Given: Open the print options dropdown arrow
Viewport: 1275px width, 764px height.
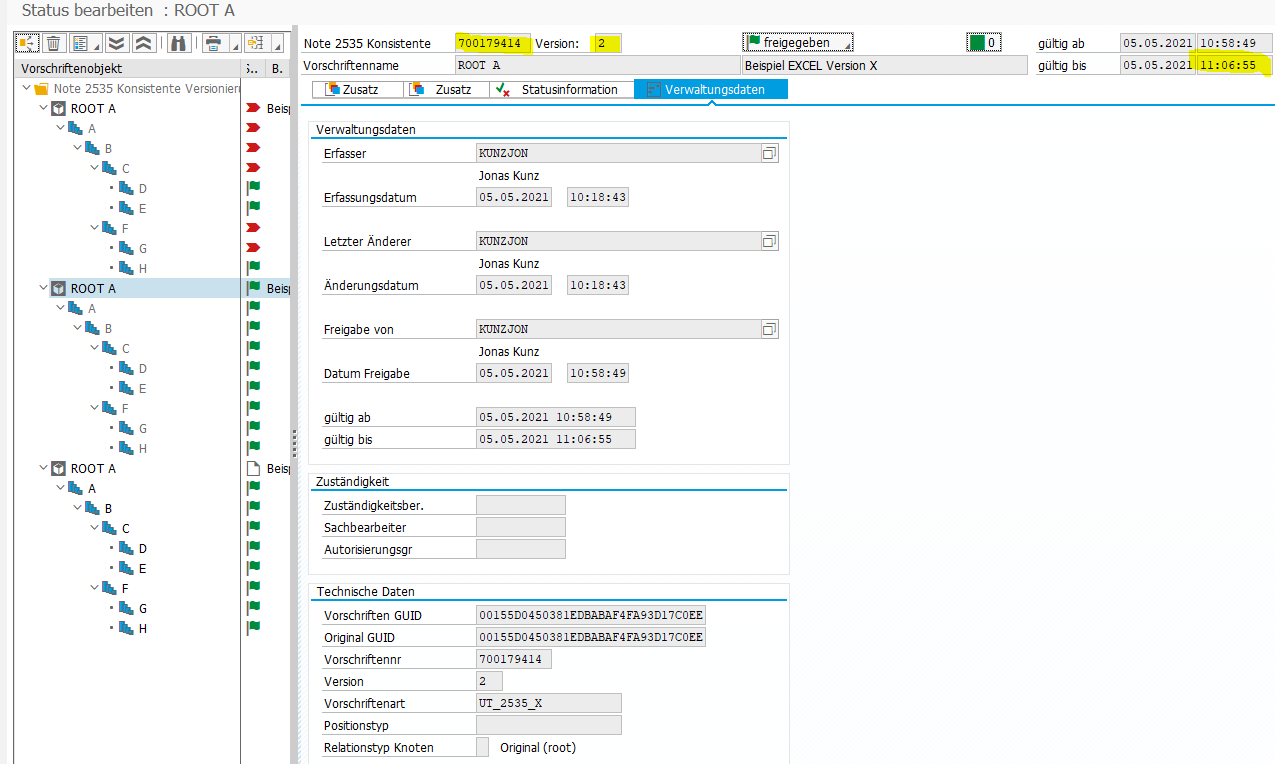Looking at the screenshot, I should point(235,47).
